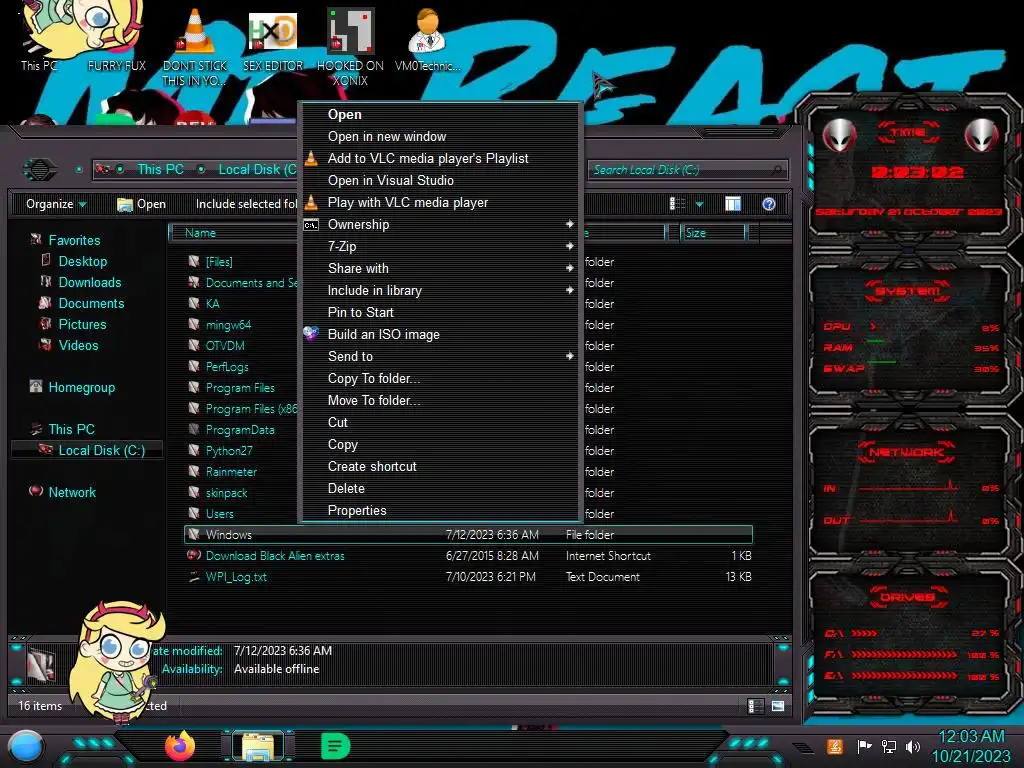Click the orange Java tray icon
This screenshot has width=1024, height=768.
coord(835,746)
